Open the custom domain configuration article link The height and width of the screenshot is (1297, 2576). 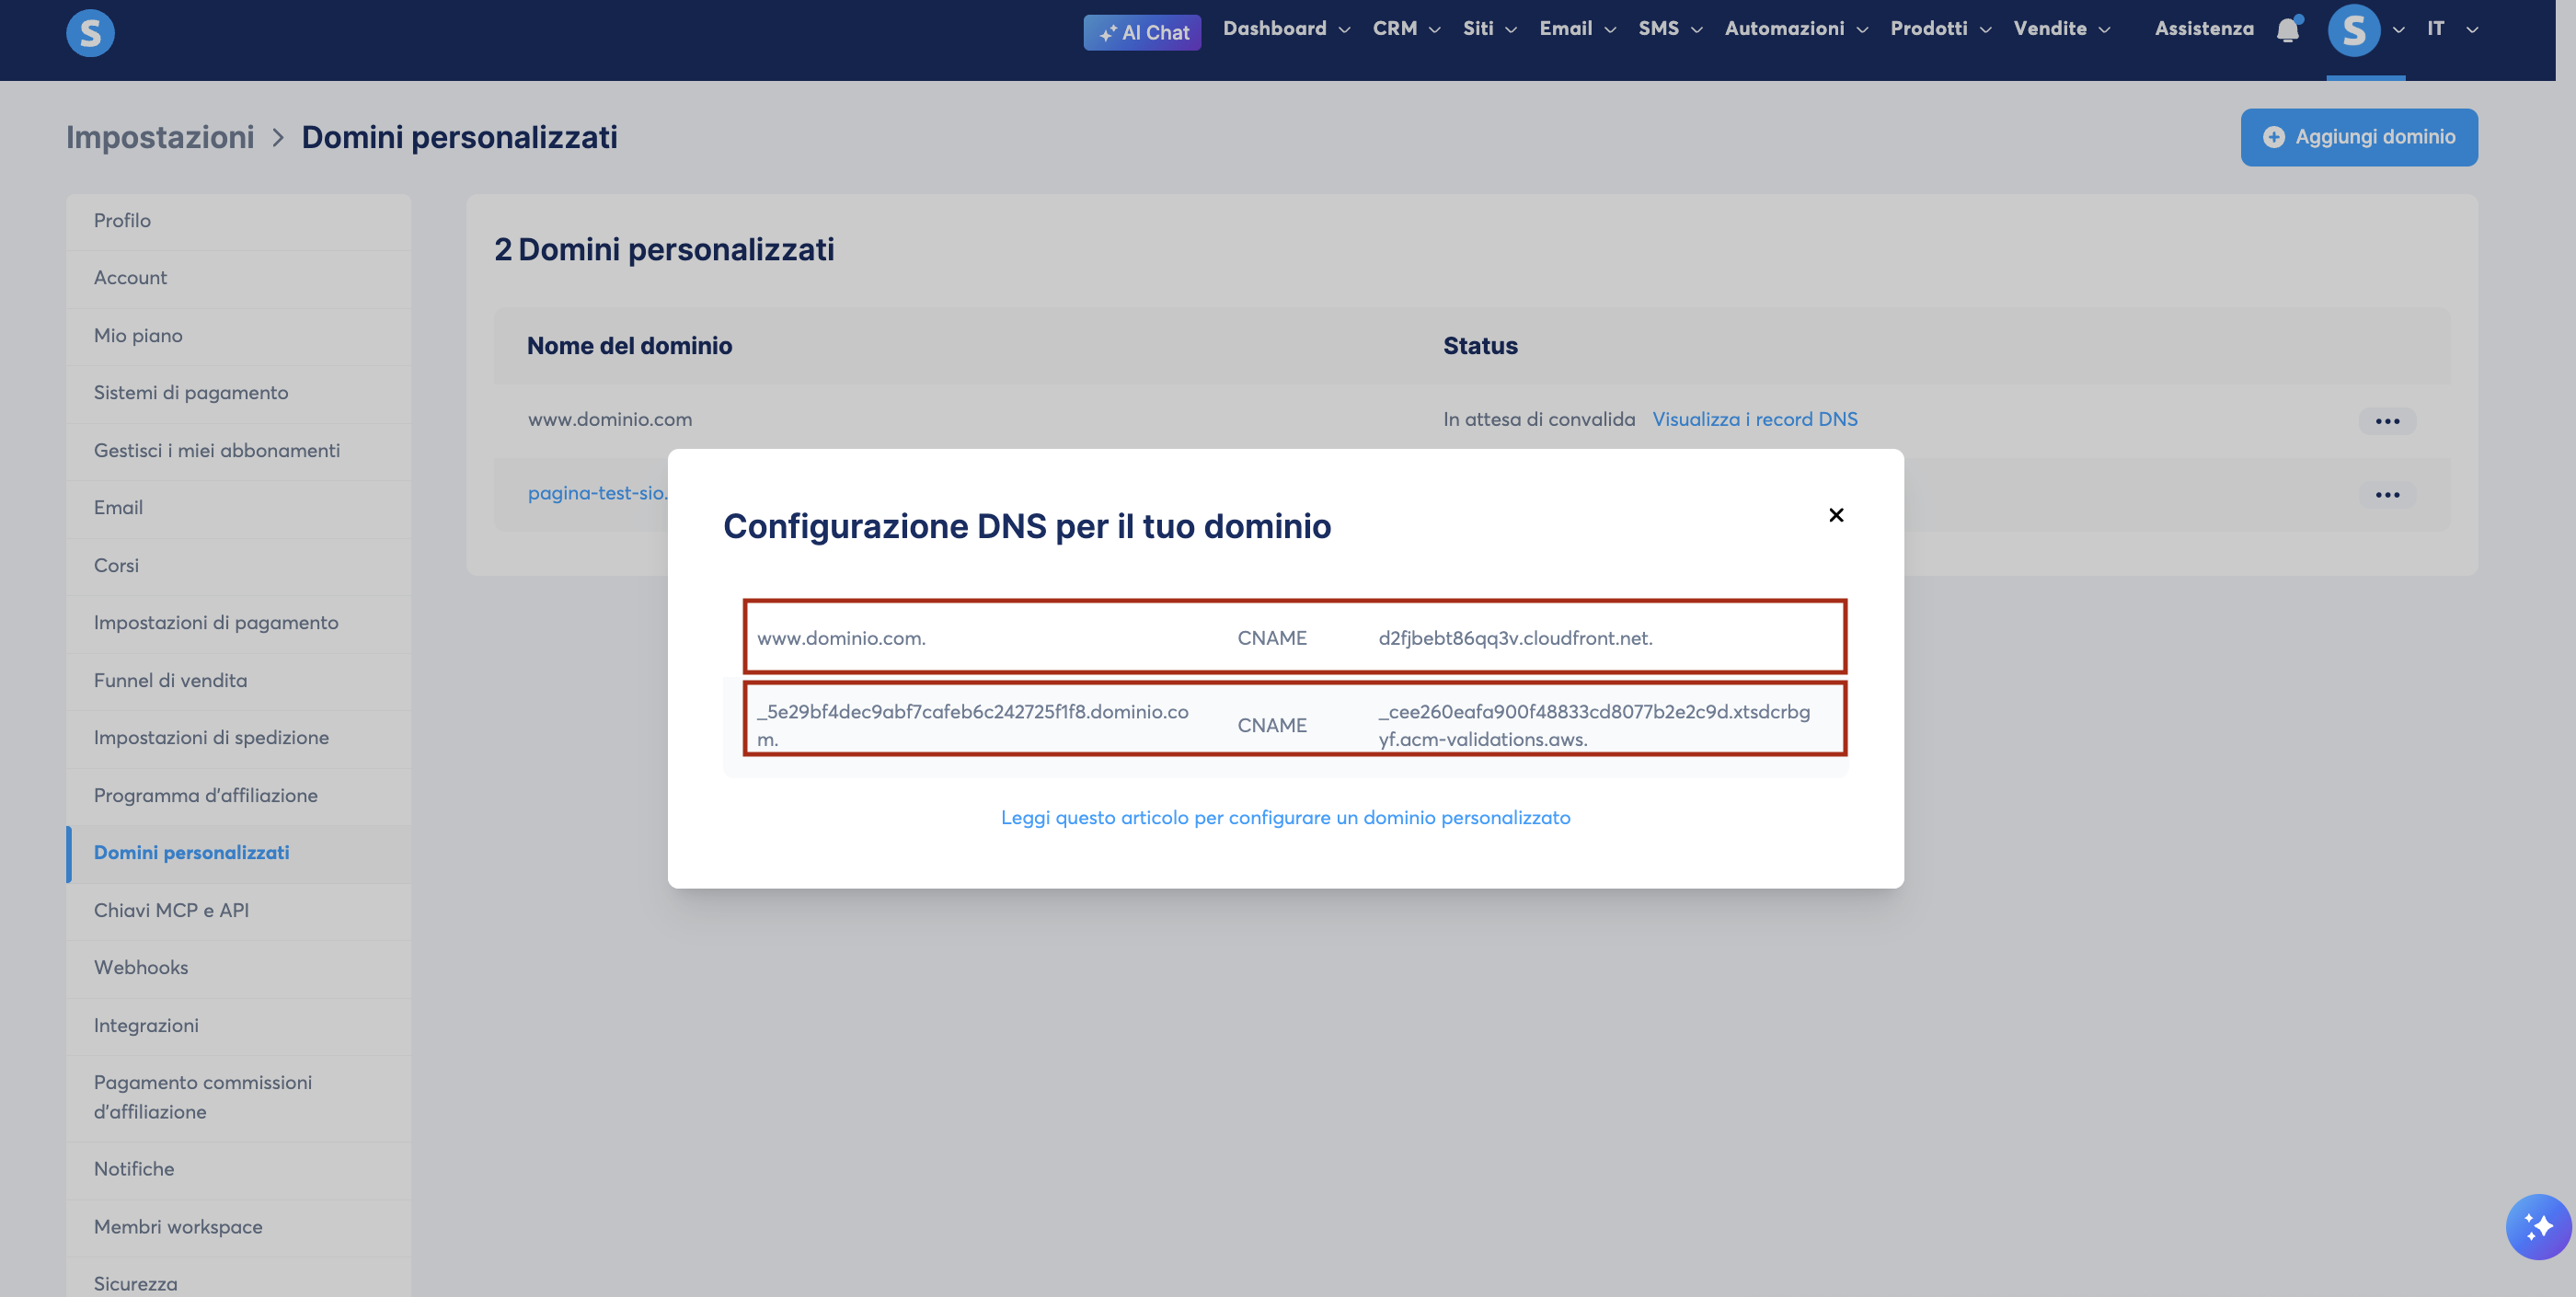(1285, 818)
